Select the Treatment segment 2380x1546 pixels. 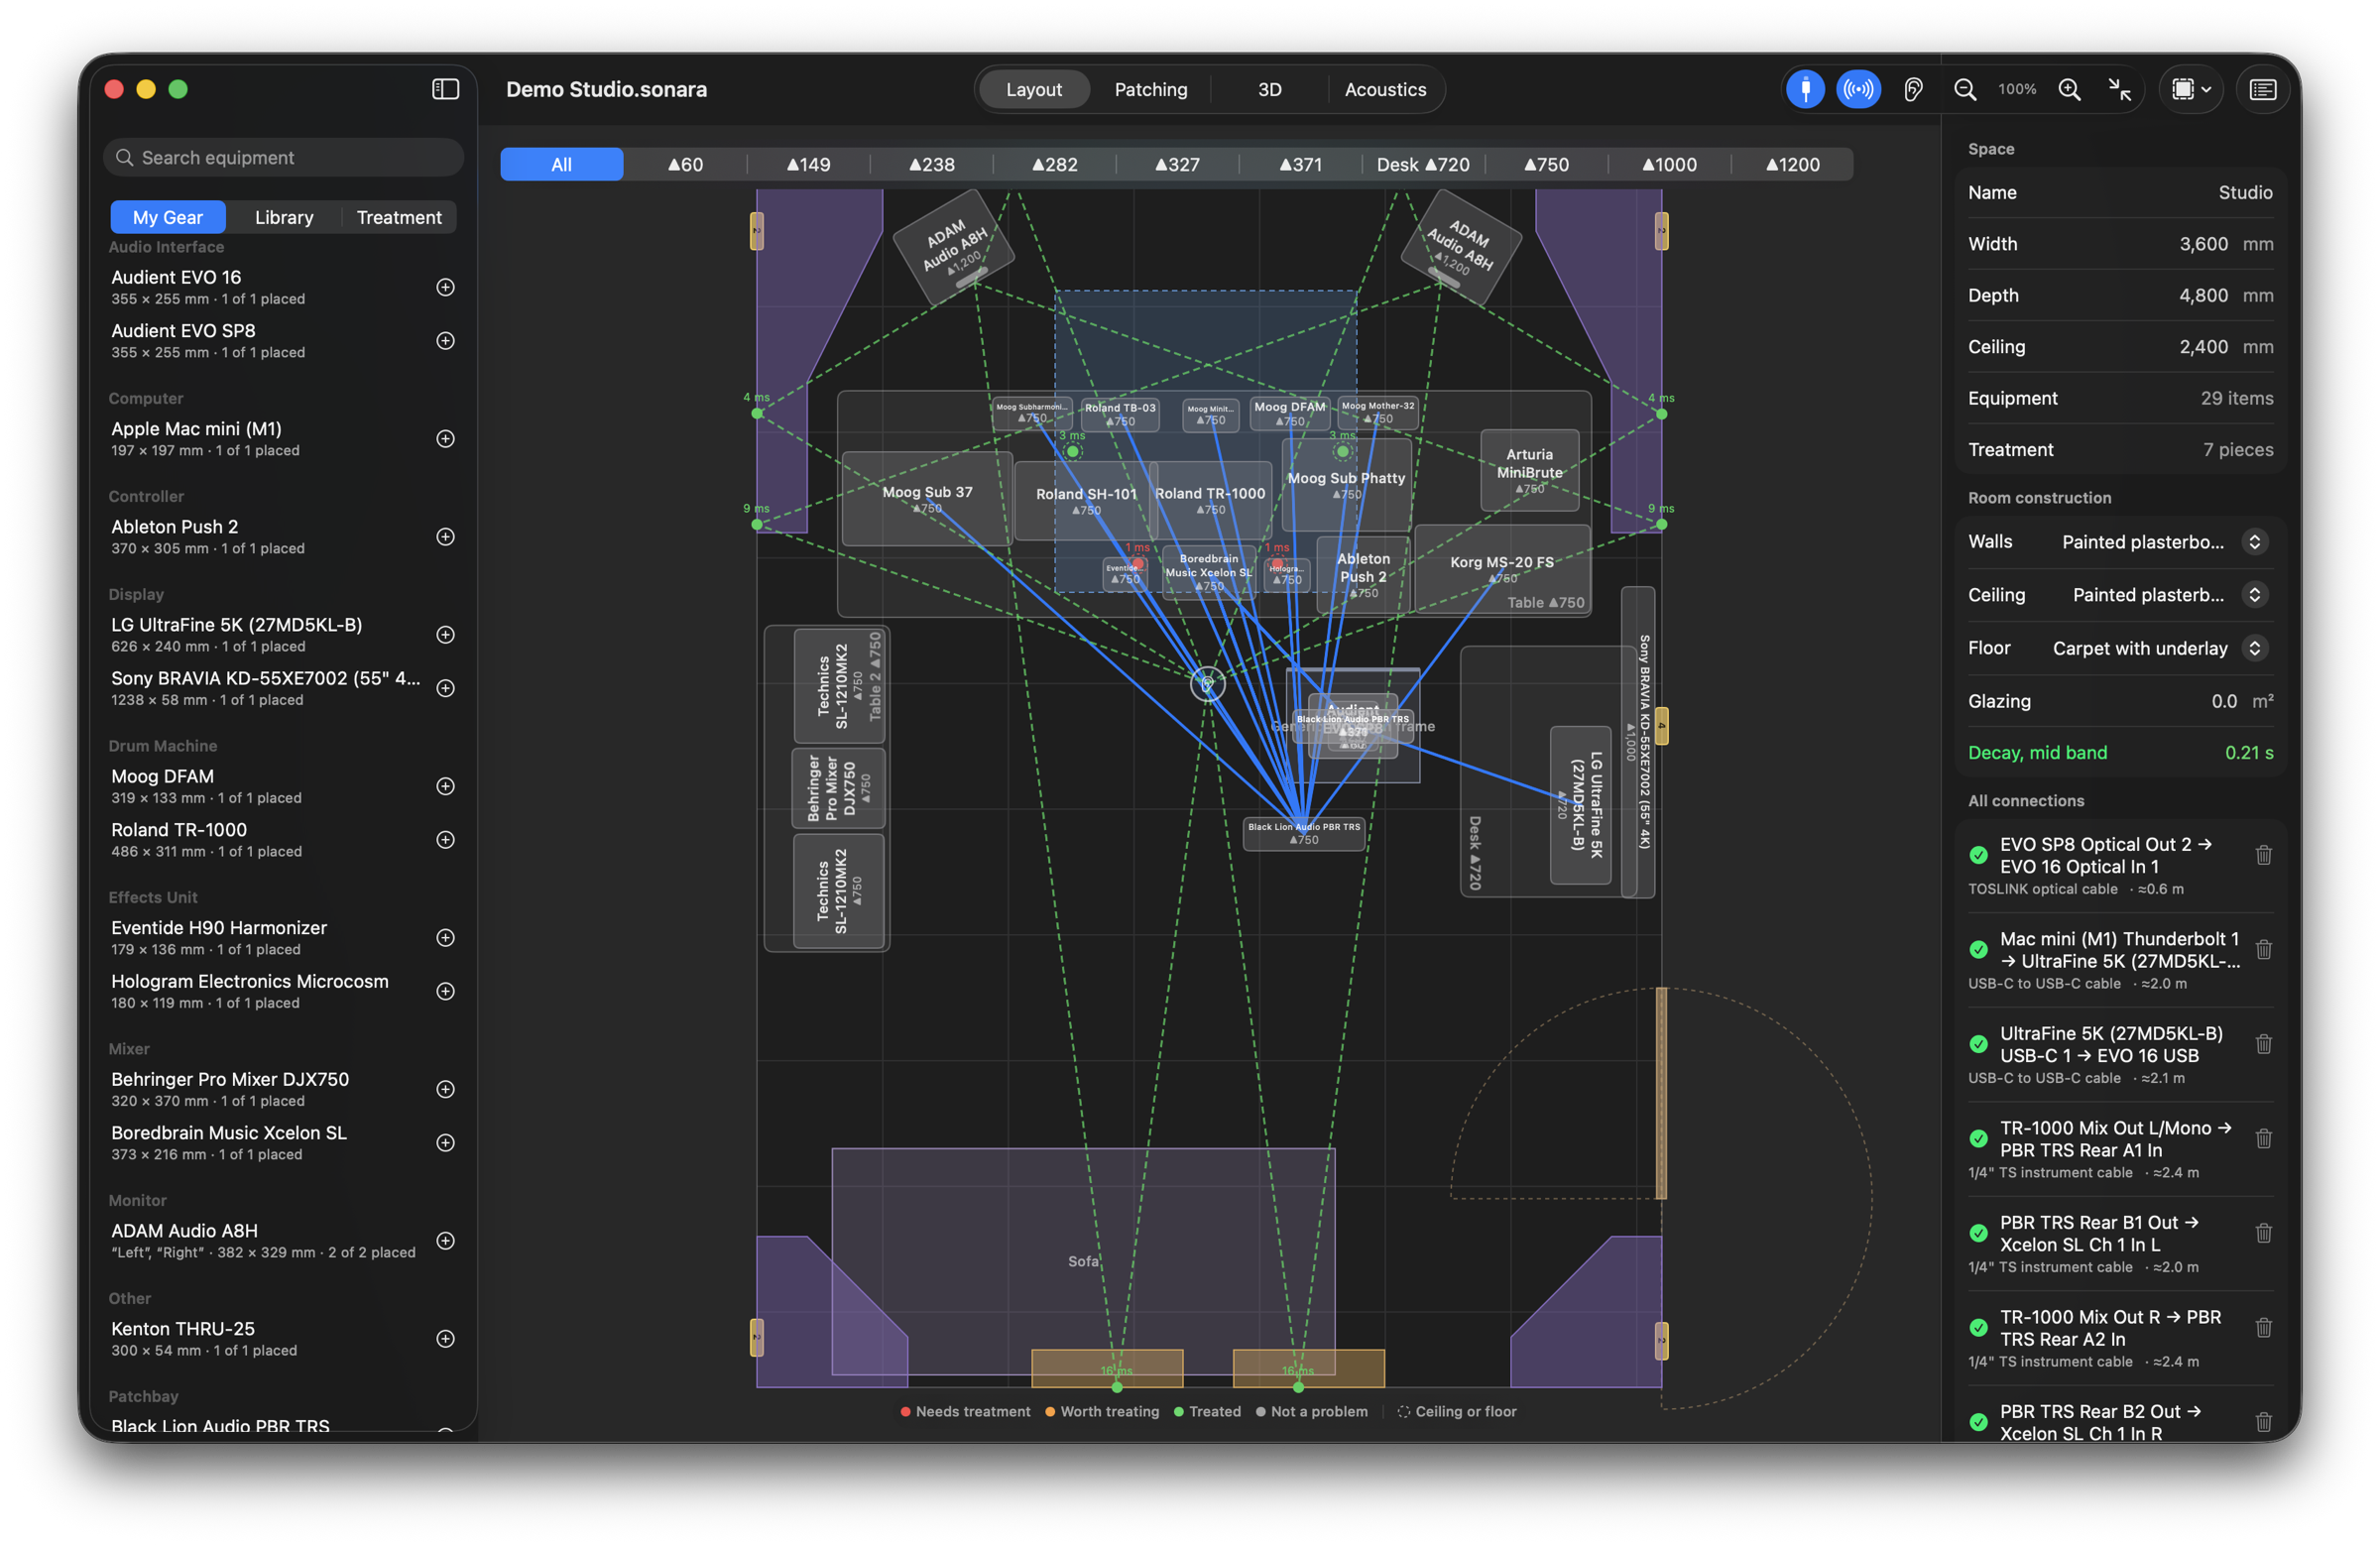(399, 217)
